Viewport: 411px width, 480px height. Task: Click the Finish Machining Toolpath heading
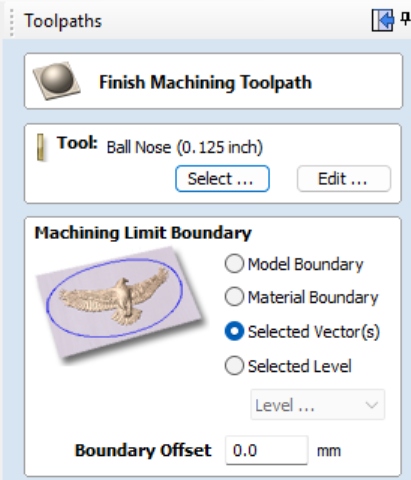[206, 82]
